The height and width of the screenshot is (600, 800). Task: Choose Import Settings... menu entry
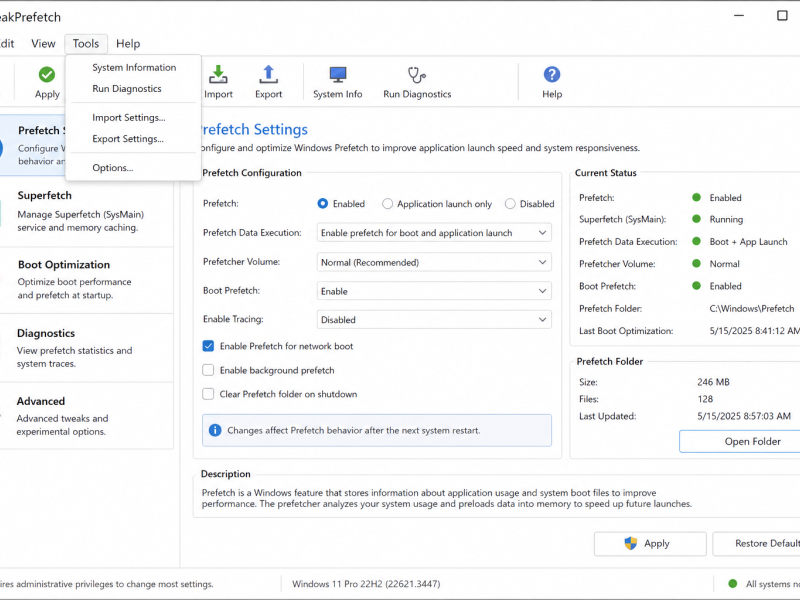point(133,117)
